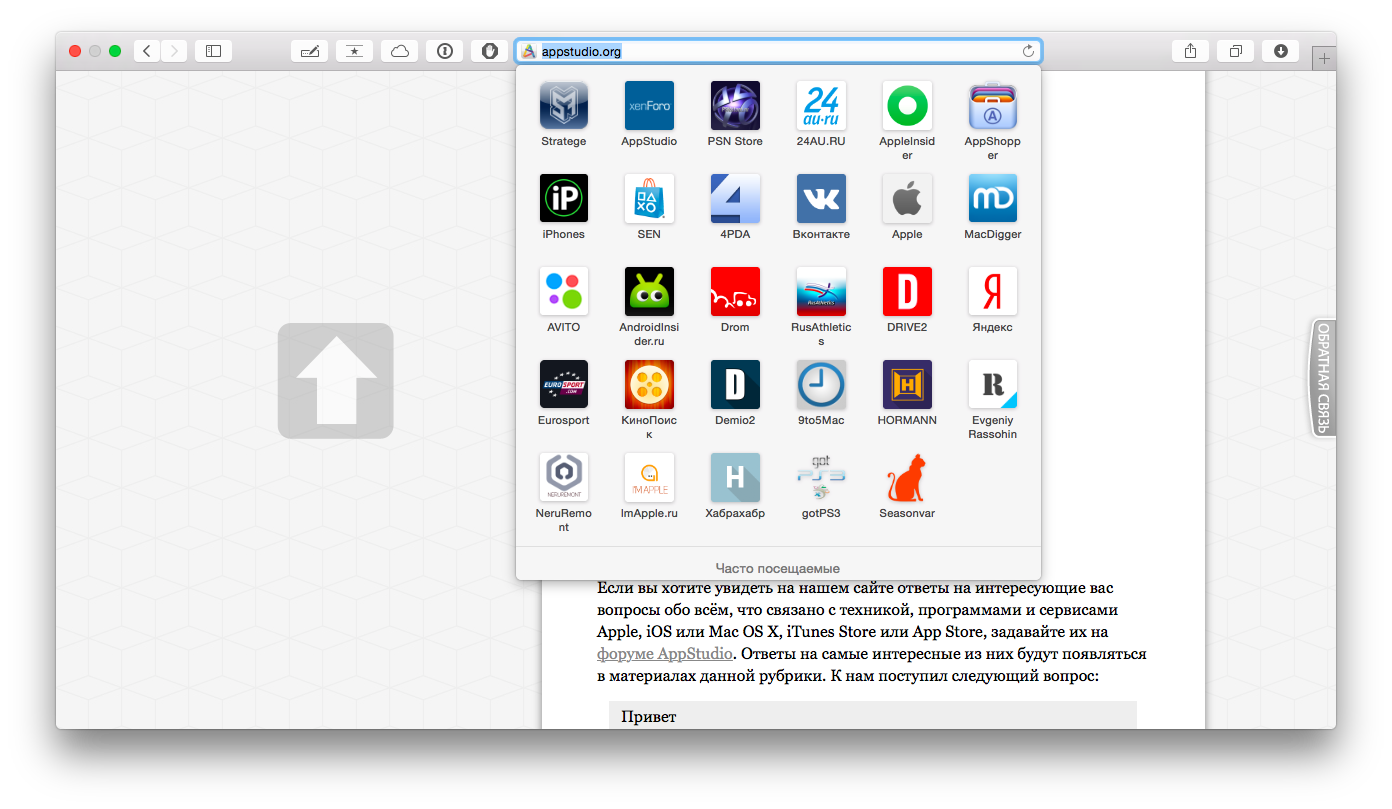Open the Demio2 favorite icon
This screenshot has width=1392, height=809.
[735, 385]
